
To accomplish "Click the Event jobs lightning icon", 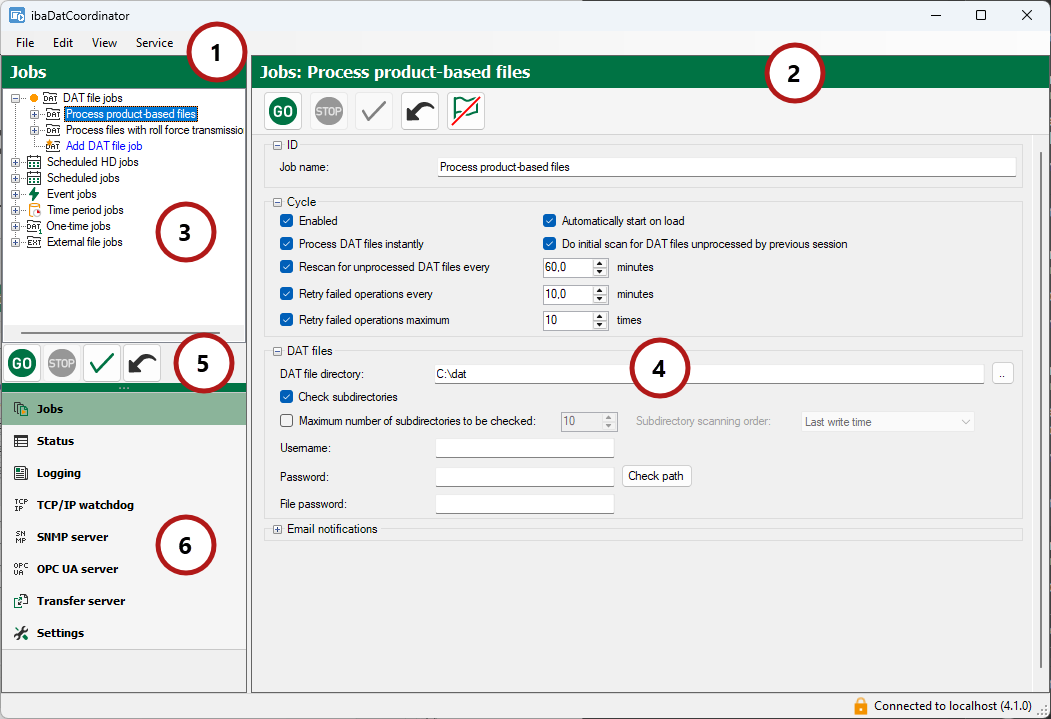I will pyautogui.click(x=34, y=194).
